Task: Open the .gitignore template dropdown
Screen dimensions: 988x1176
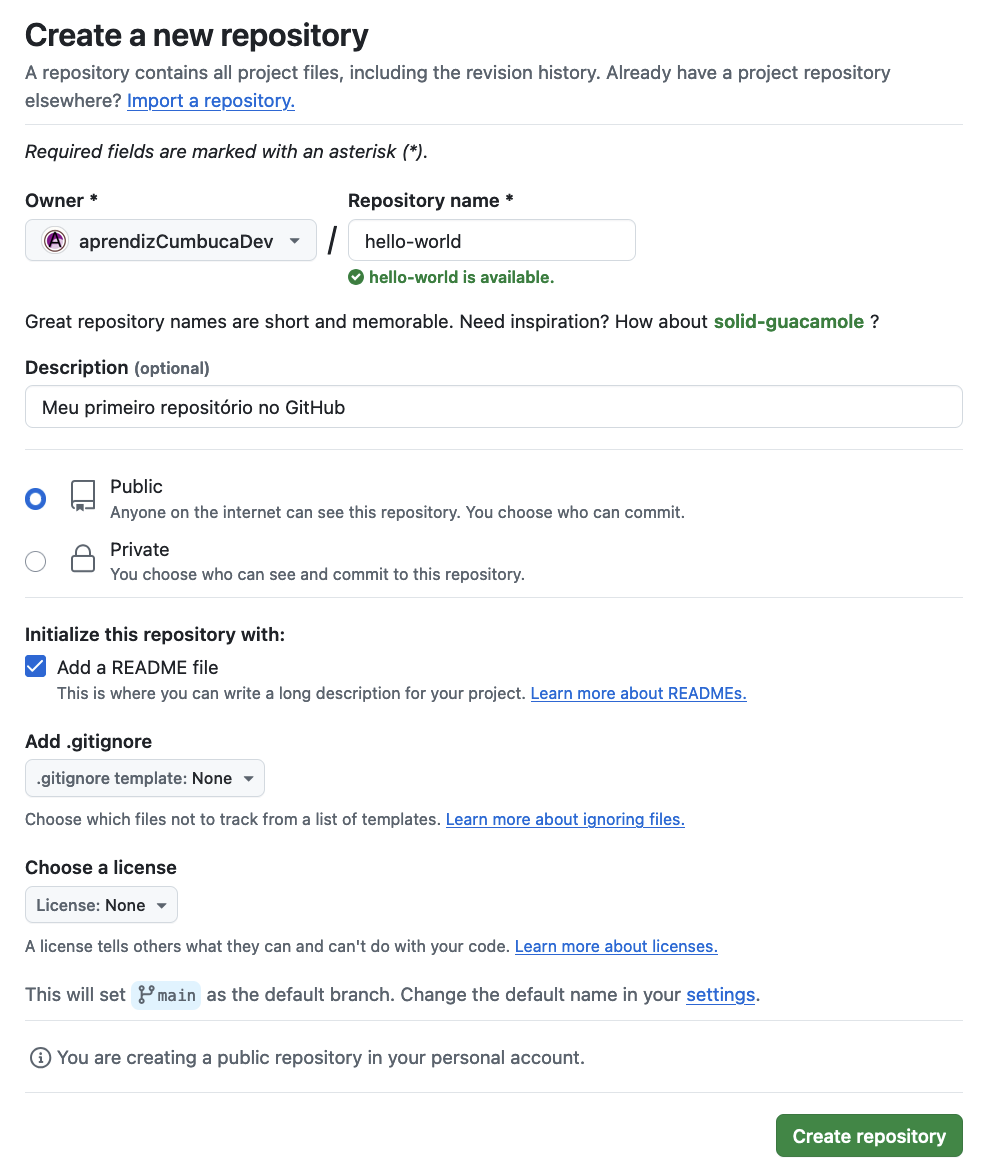Action: pos(144,778)
